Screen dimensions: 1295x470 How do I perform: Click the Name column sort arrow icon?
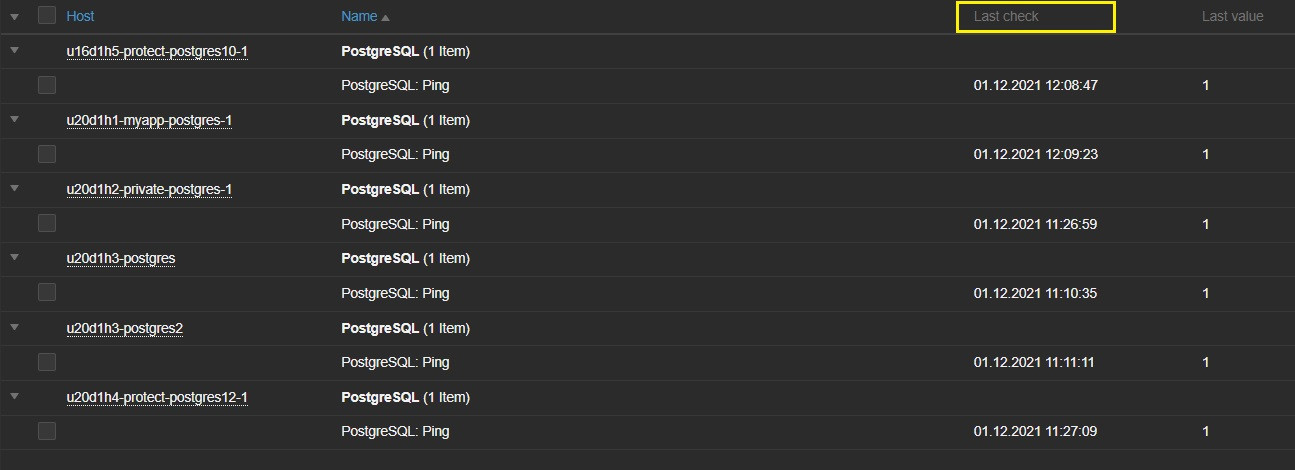coord(386,17)
